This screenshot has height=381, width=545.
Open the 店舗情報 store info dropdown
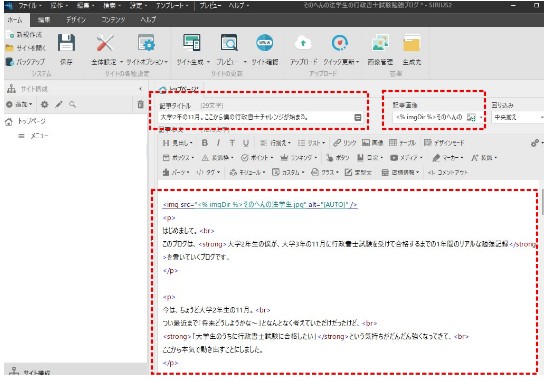(x=400, y=172)
